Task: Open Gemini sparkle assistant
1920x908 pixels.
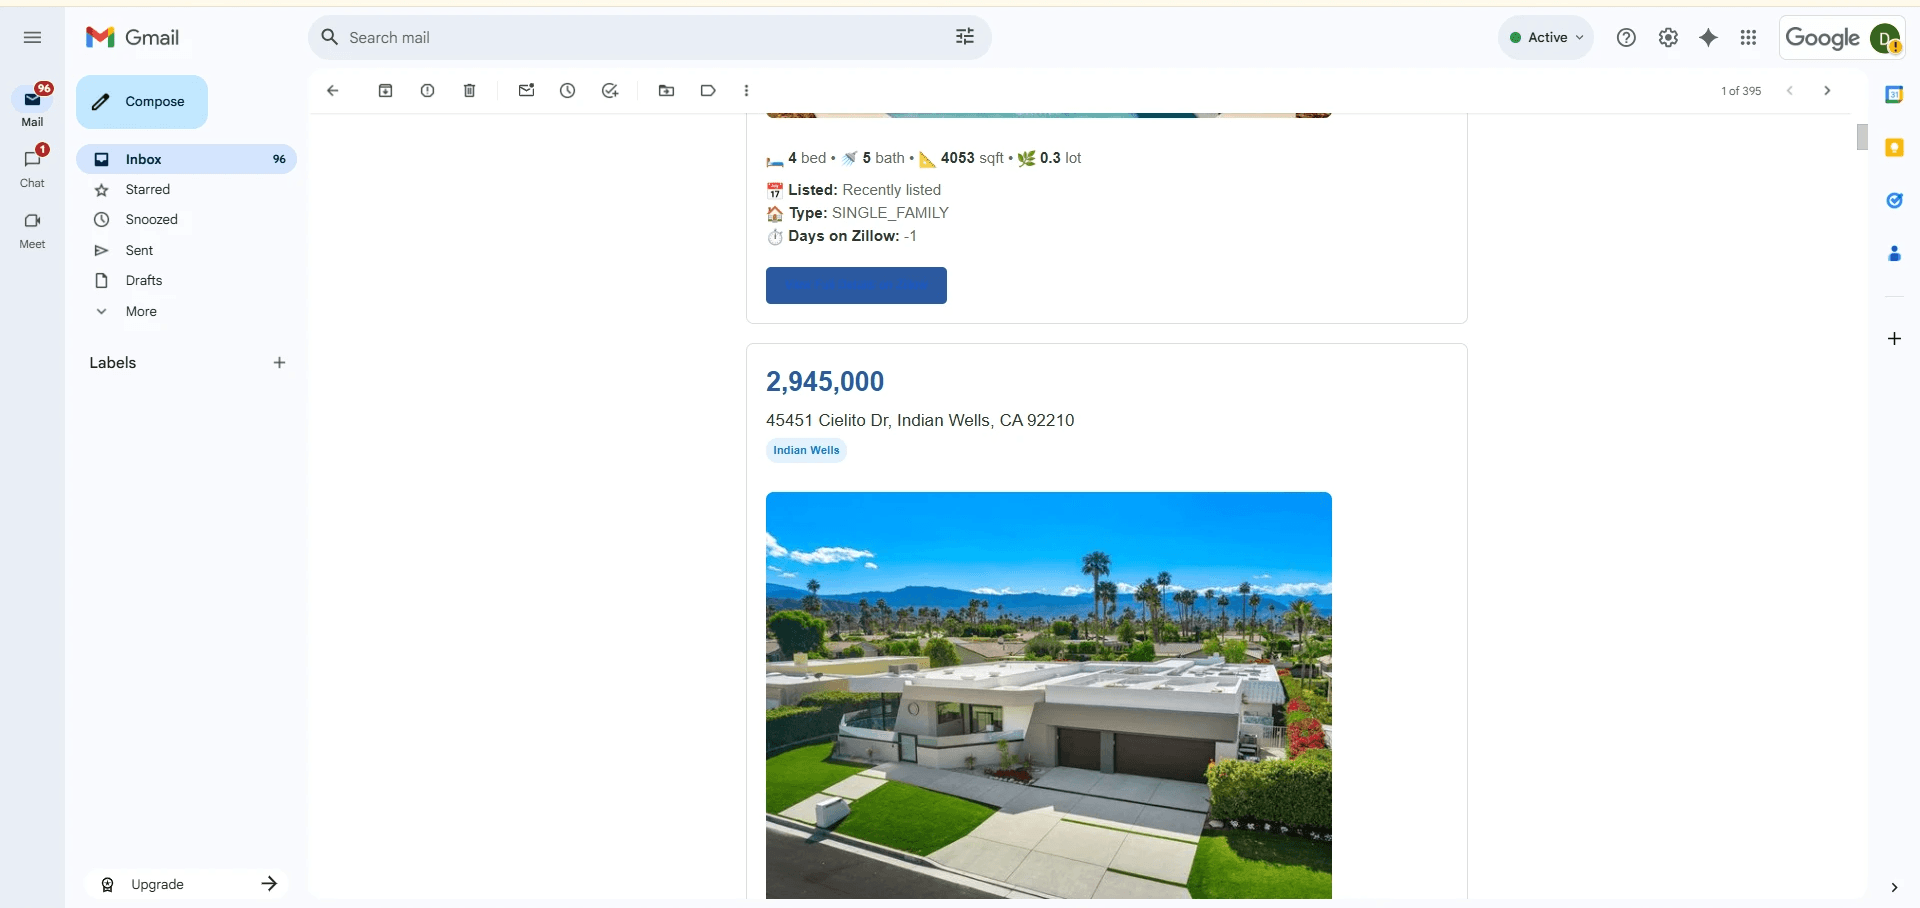Action: click(x=1708, y=38)
